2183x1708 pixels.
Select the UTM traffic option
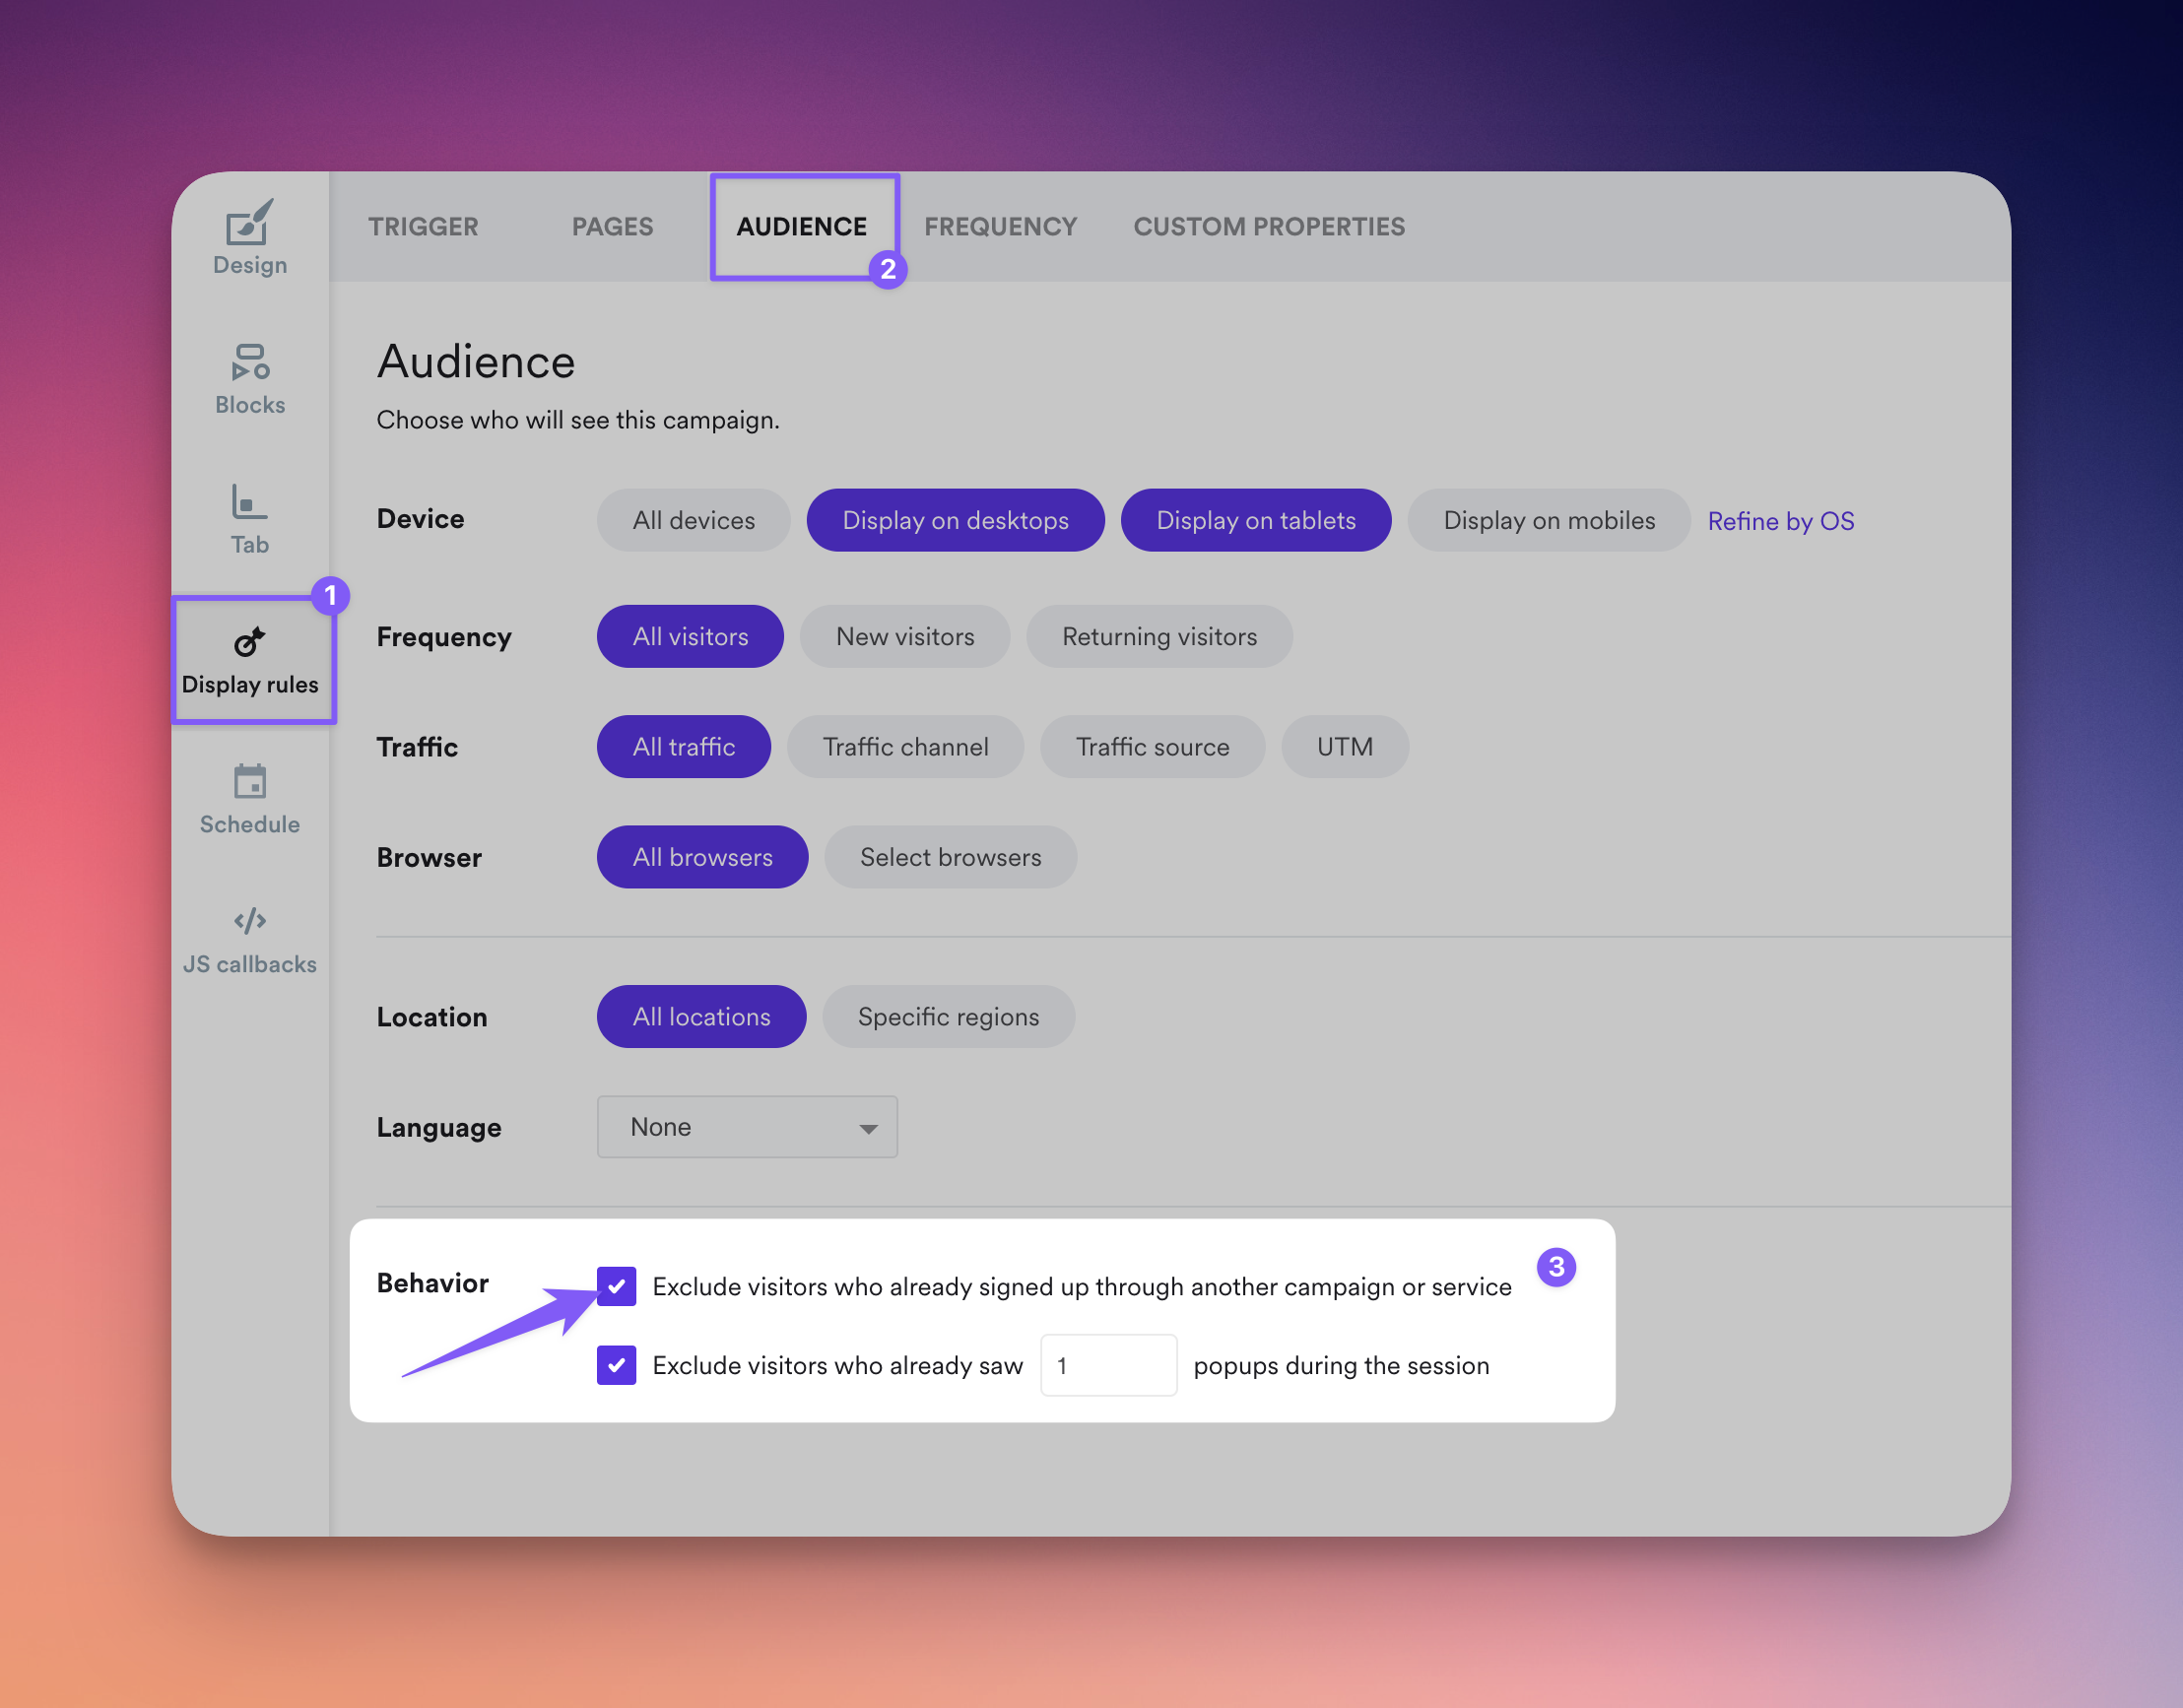pos(1344,746)
